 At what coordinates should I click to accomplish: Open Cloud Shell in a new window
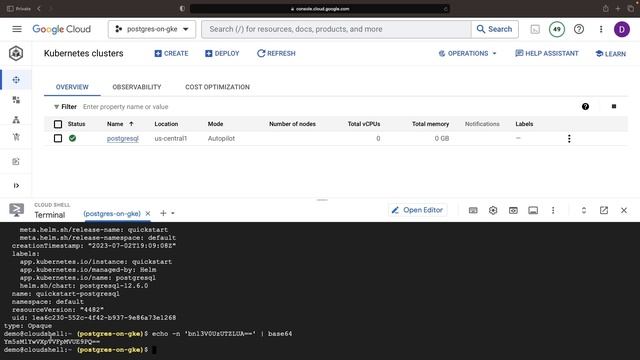(604, 210)
